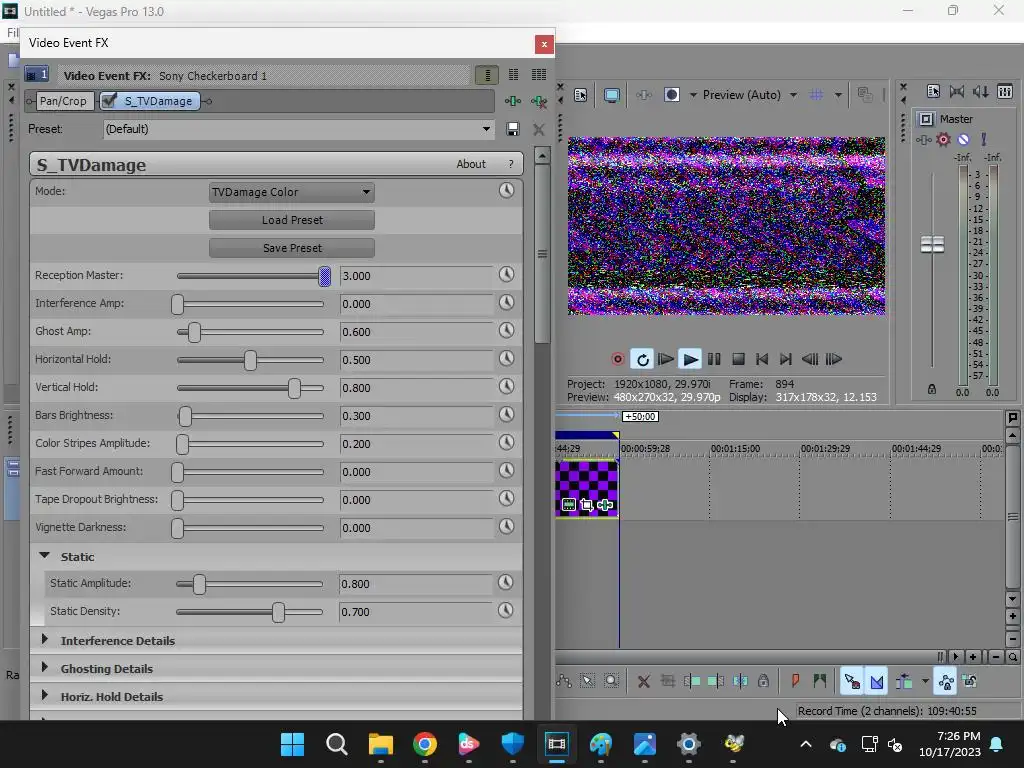Toggle animation clock for Mode parameter
1024x768 pixels.
click(x=506, y=190)
